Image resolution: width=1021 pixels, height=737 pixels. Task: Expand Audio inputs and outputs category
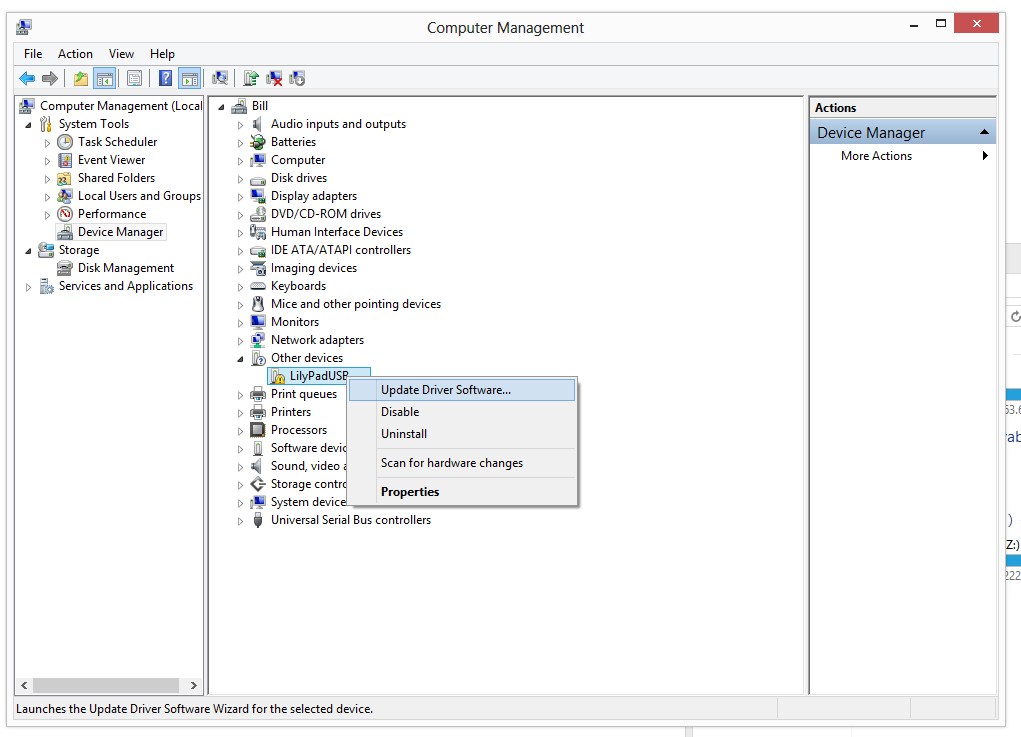point(240,125)
